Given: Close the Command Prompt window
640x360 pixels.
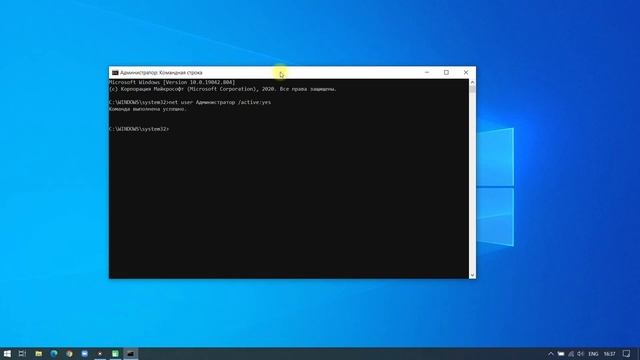Looking at the screenshot, I should (x=466, y=72).
